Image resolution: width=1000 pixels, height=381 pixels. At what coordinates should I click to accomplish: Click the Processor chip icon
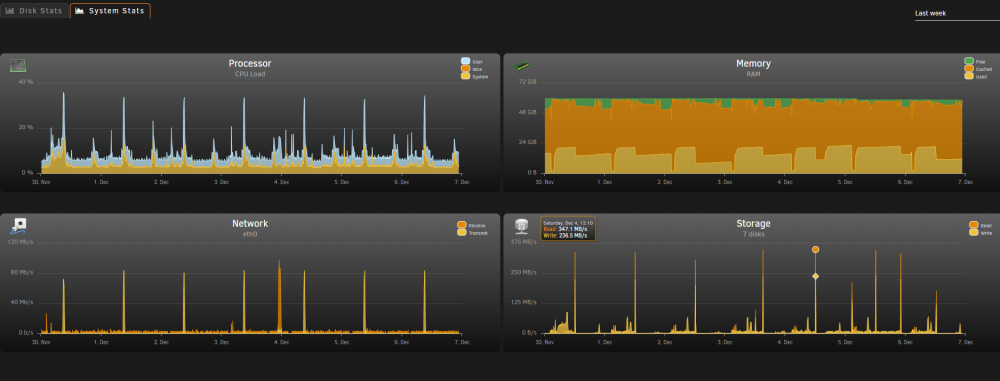18,65
